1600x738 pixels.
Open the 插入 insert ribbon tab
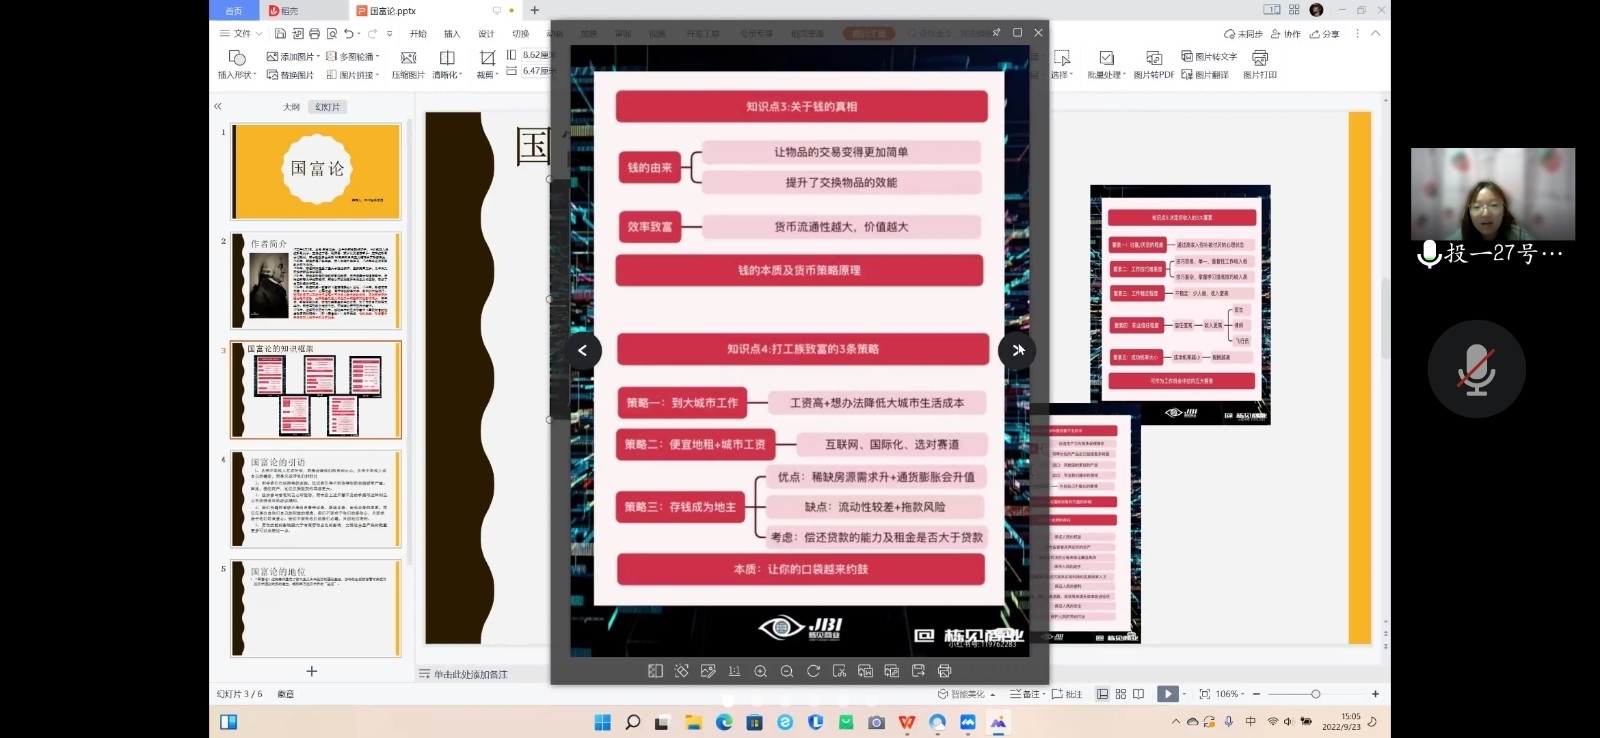point(452,34)
